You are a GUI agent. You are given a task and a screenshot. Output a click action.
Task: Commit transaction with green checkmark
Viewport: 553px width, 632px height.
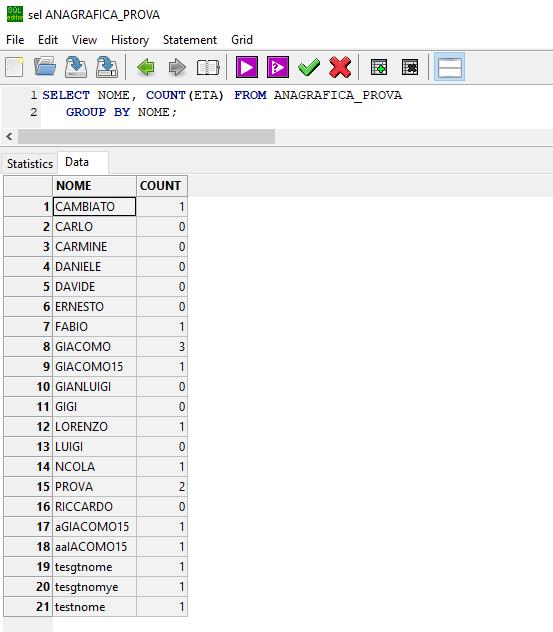pos(309,67)
